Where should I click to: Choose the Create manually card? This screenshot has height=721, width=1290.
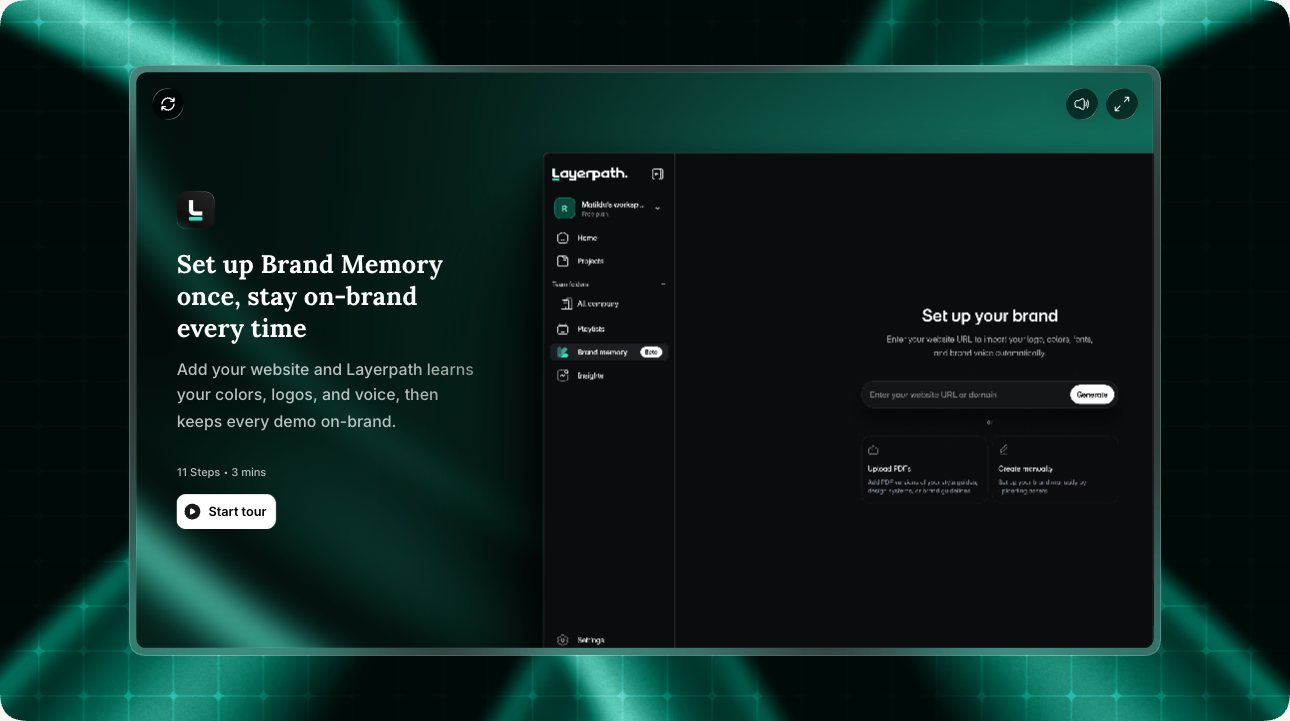1054,468
